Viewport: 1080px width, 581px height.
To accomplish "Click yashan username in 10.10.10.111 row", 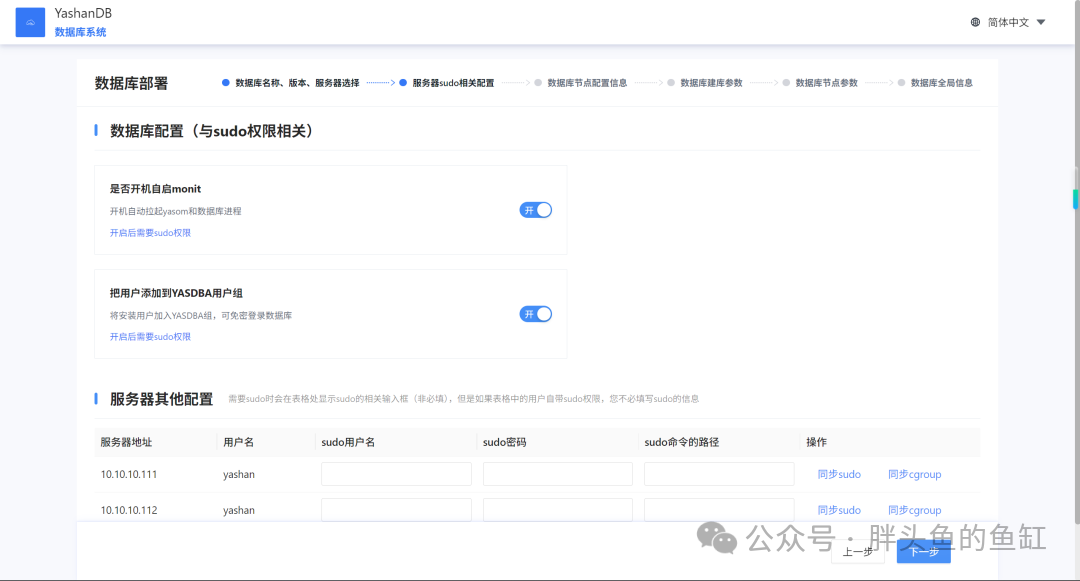I will pyautogui.click(x=239, y=474).
